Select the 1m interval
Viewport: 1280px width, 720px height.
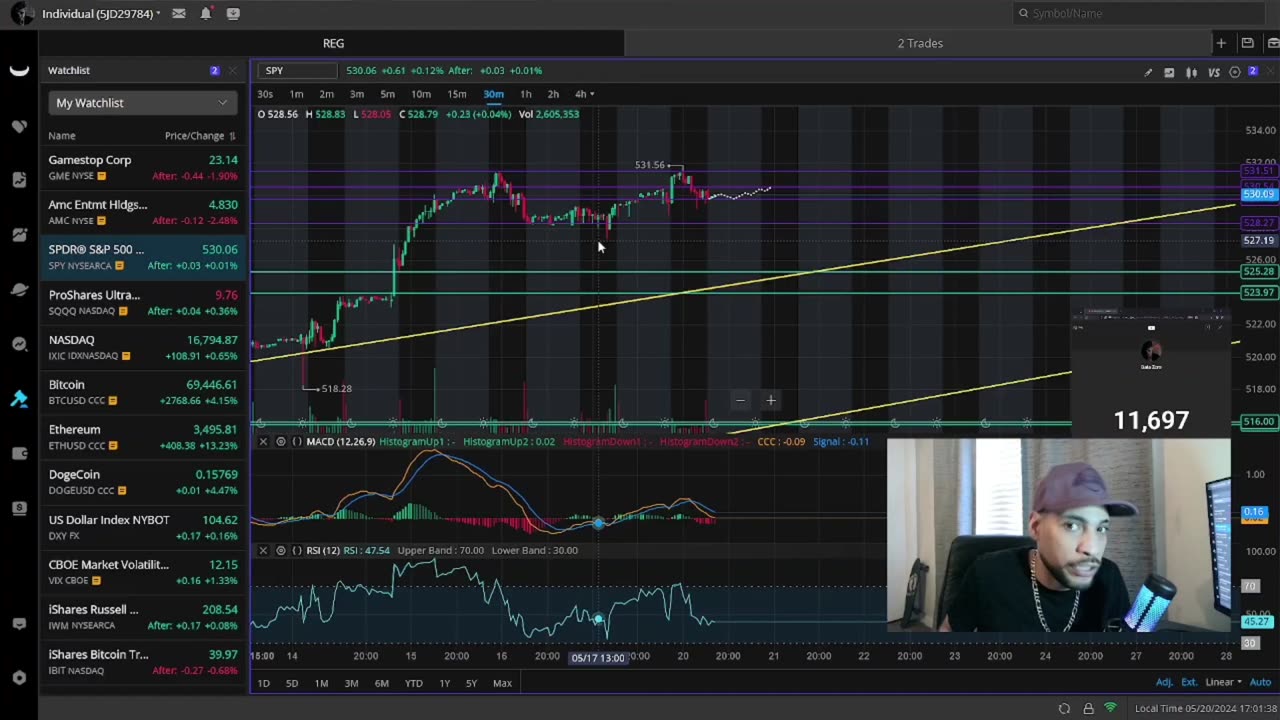coord(296,94)
